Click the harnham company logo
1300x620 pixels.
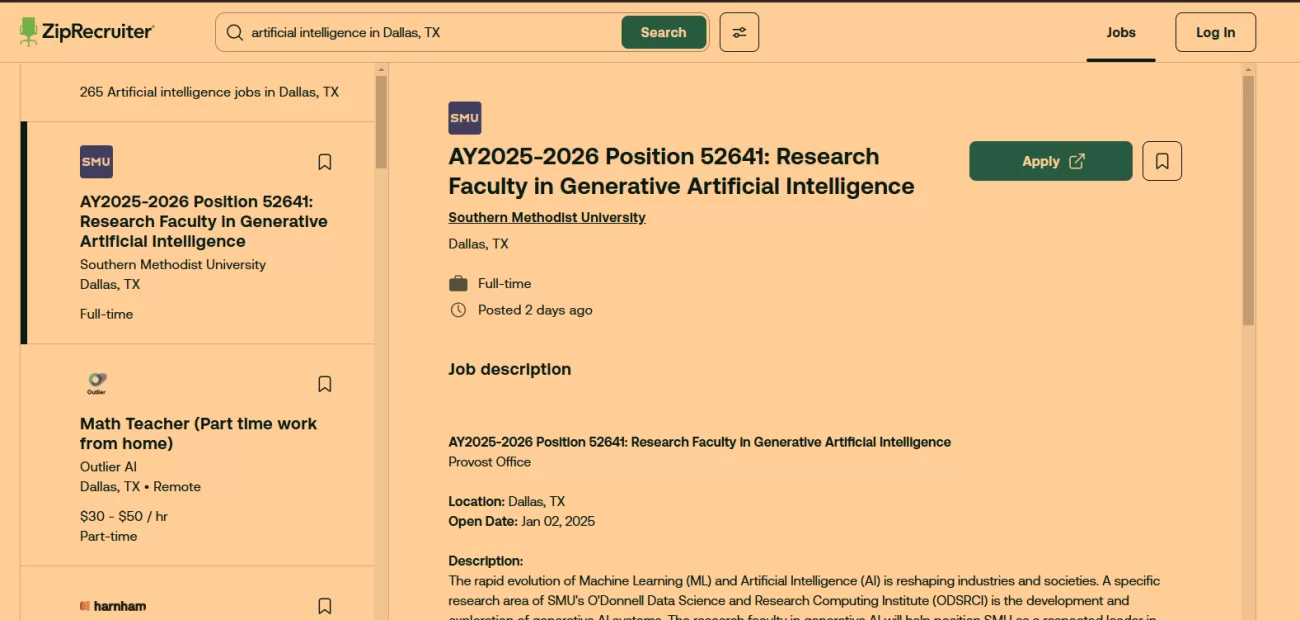click(x=113, y=606)
